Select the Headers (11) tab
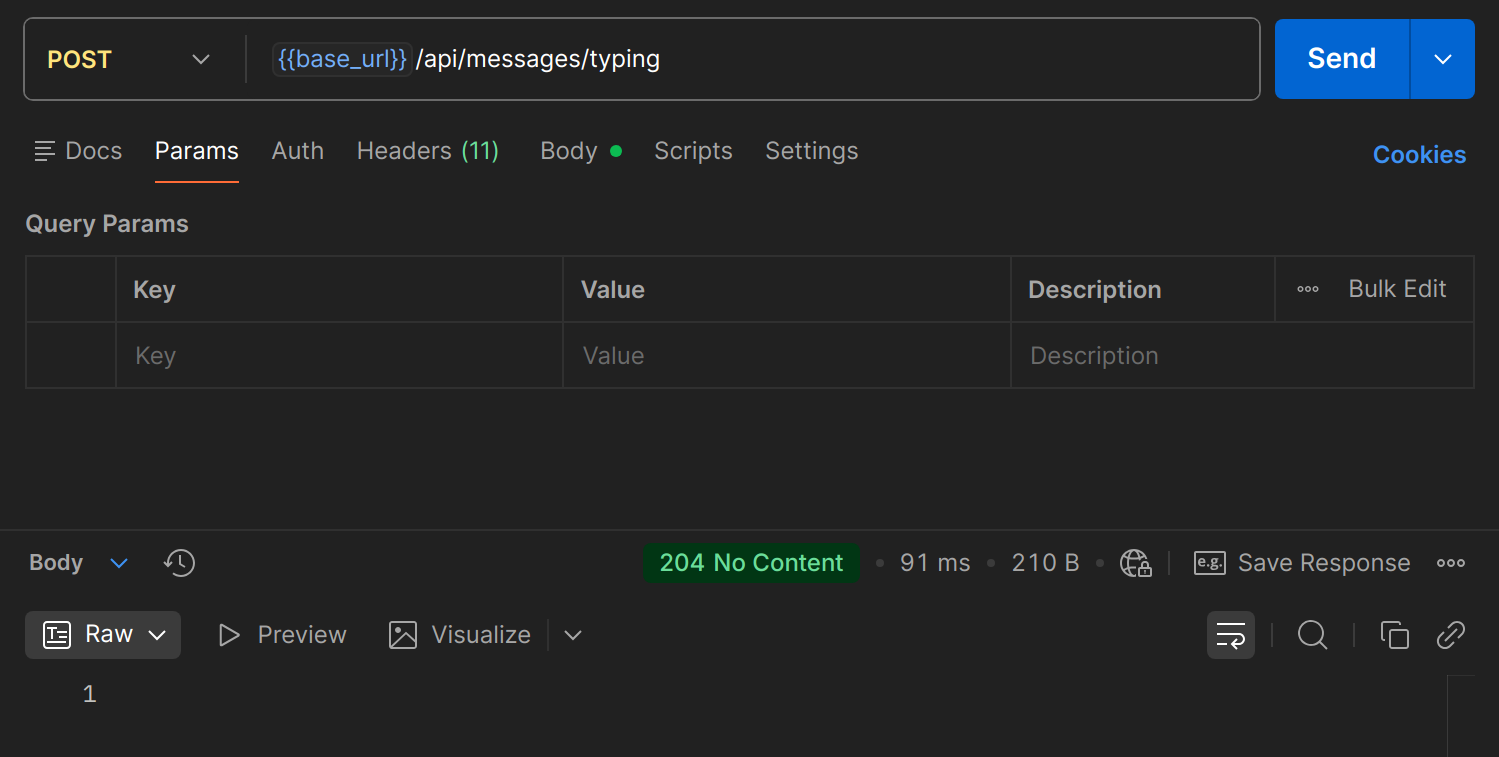Viewport: 1499px width, 757px height. [x=428, y=151]
